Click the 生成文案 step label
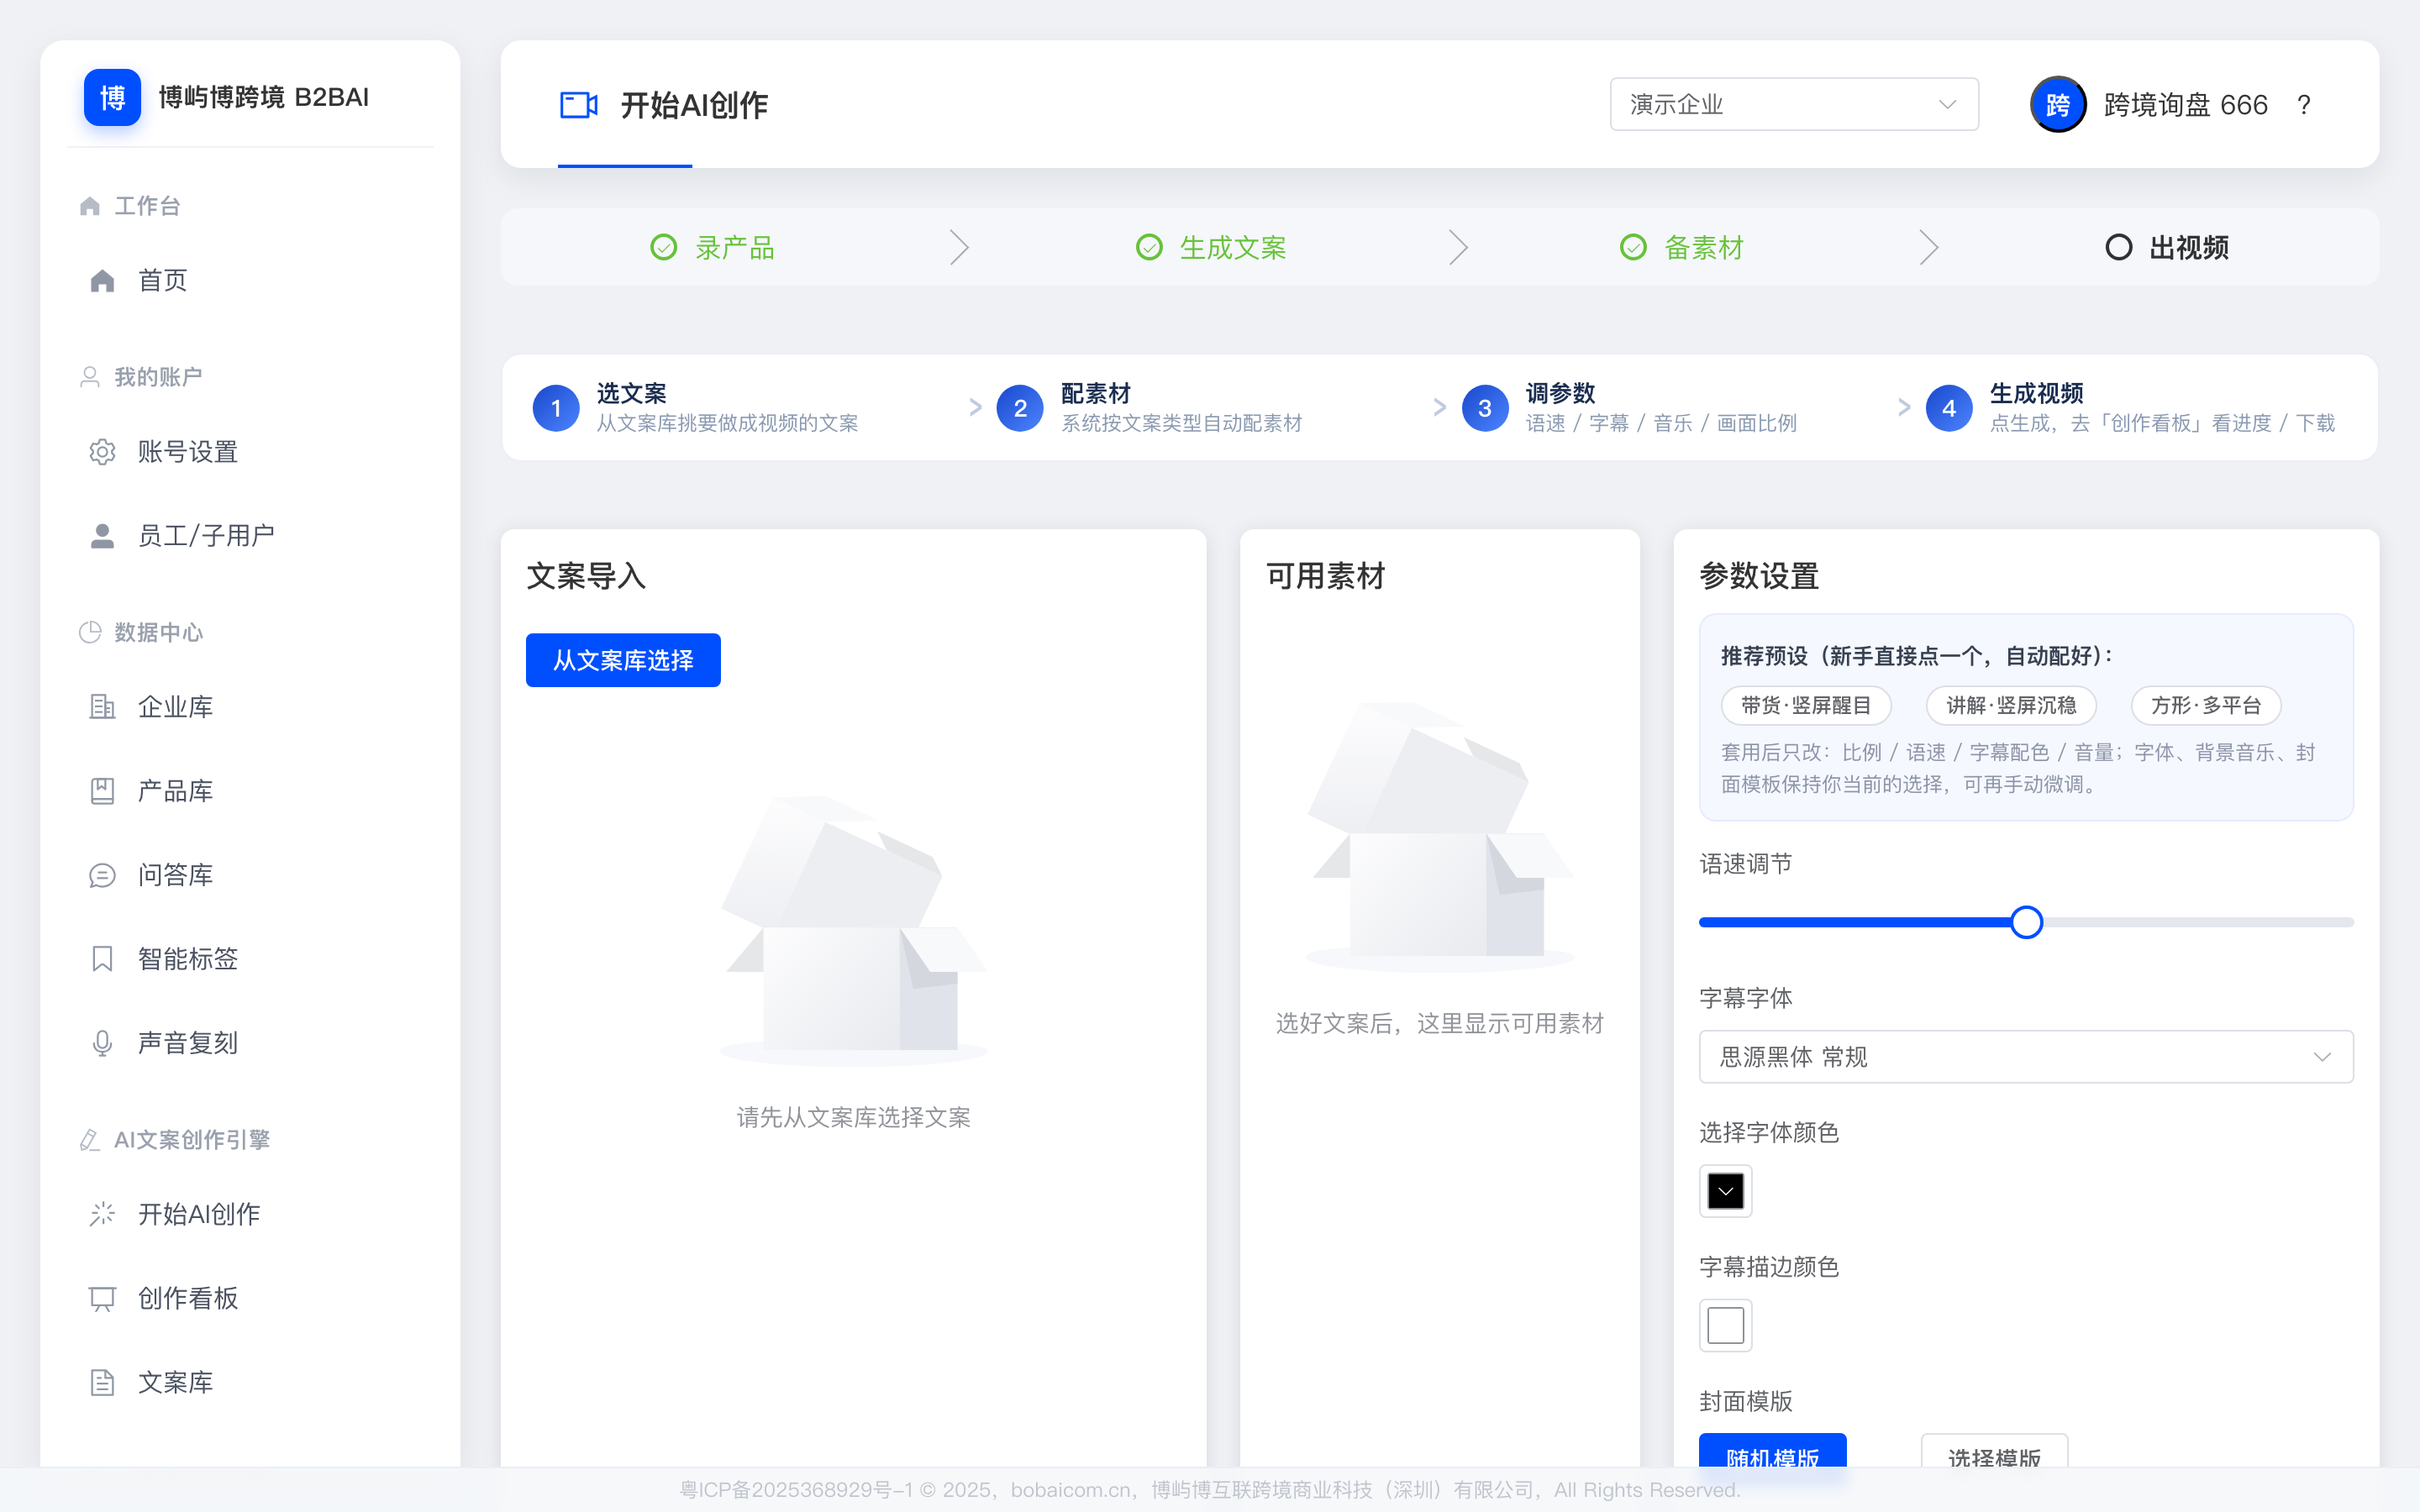 (x=1233, y=247)
